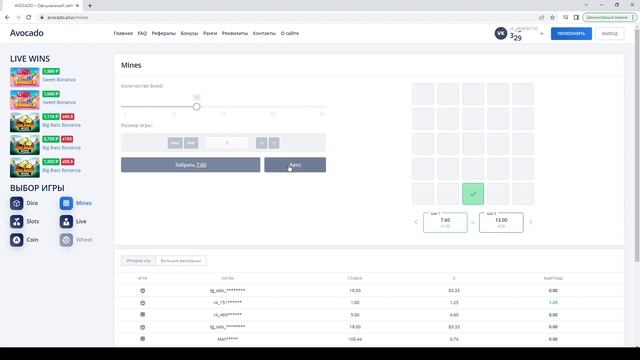
Task: Click the VK profile avatar
Action: tap(501, 33)
